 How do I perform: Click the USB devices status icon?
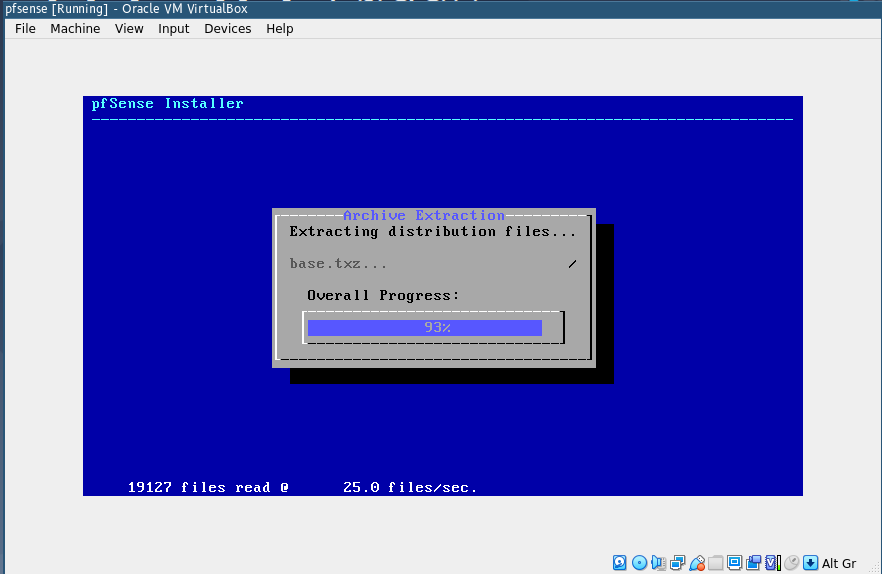(x=697, y=563)
